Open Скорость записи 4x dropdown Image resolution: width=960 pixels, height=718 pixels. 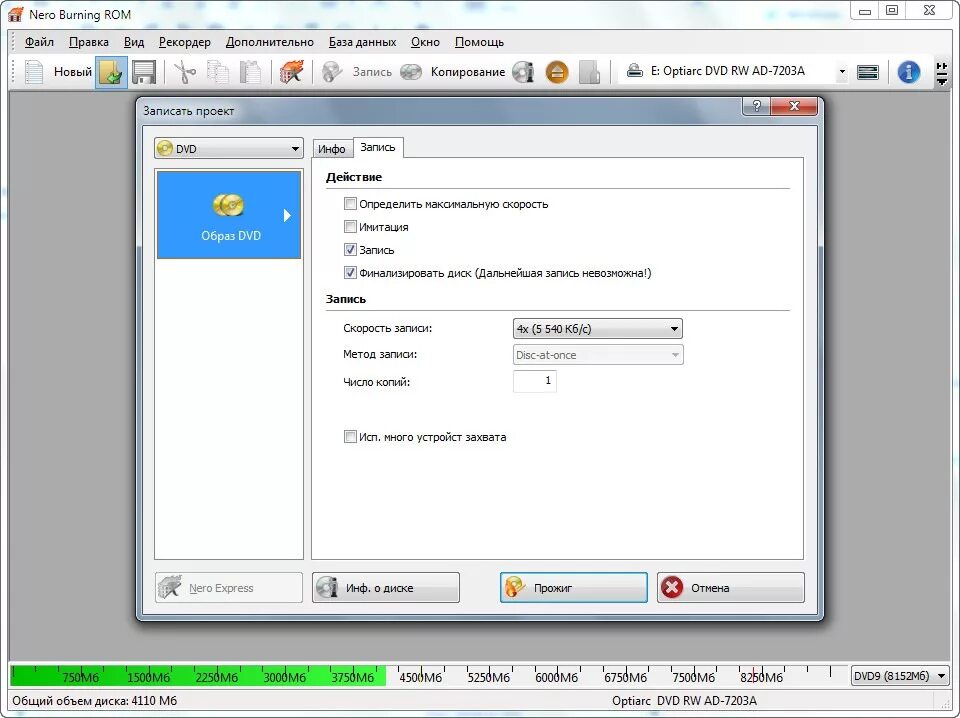click(598, 329)
